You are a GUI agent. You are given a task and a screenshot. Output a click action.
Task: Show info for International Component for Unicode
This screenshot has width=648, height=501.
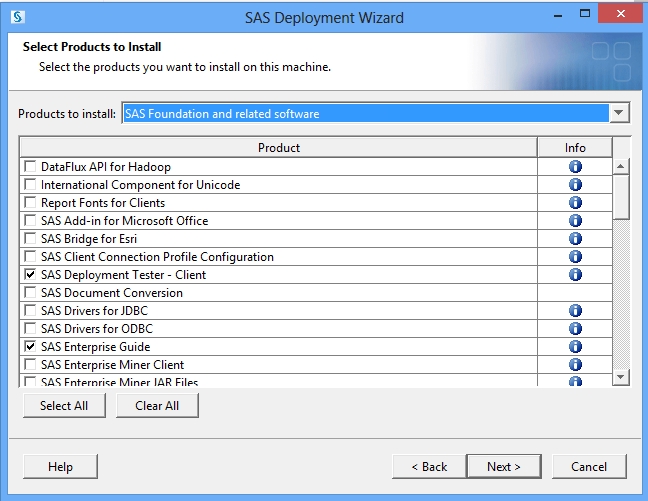point(575,184)
